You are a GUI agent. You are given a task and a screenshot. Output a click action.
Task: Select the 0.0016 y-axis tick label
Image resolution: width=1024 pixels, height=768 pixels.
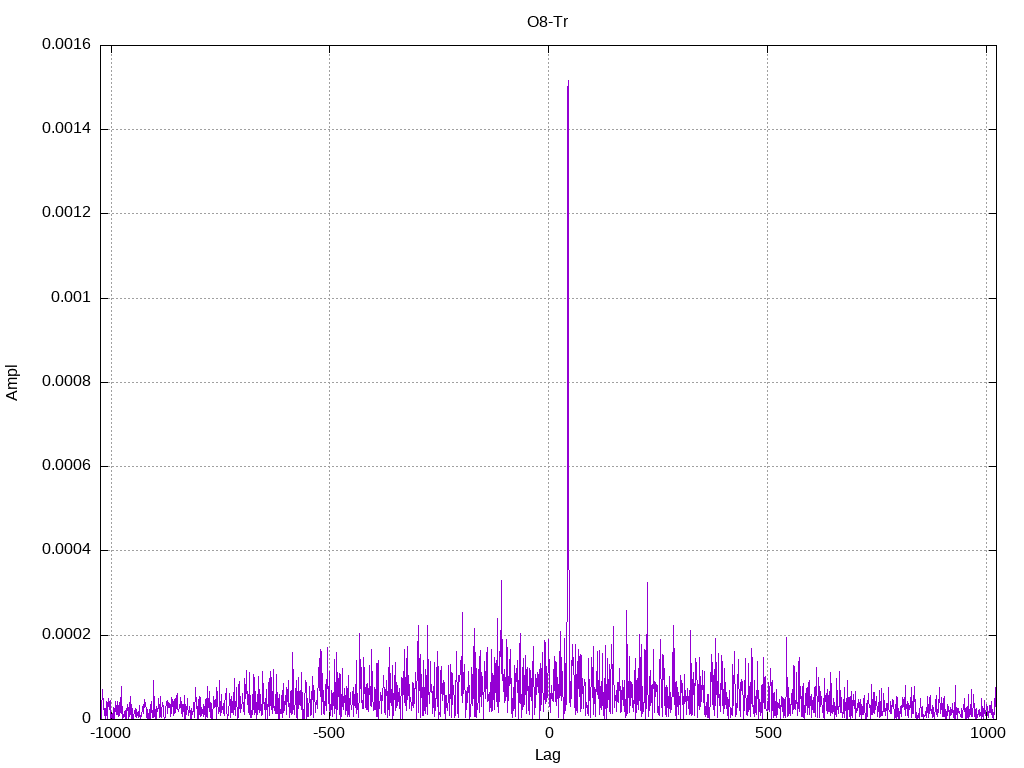point(66,45)
